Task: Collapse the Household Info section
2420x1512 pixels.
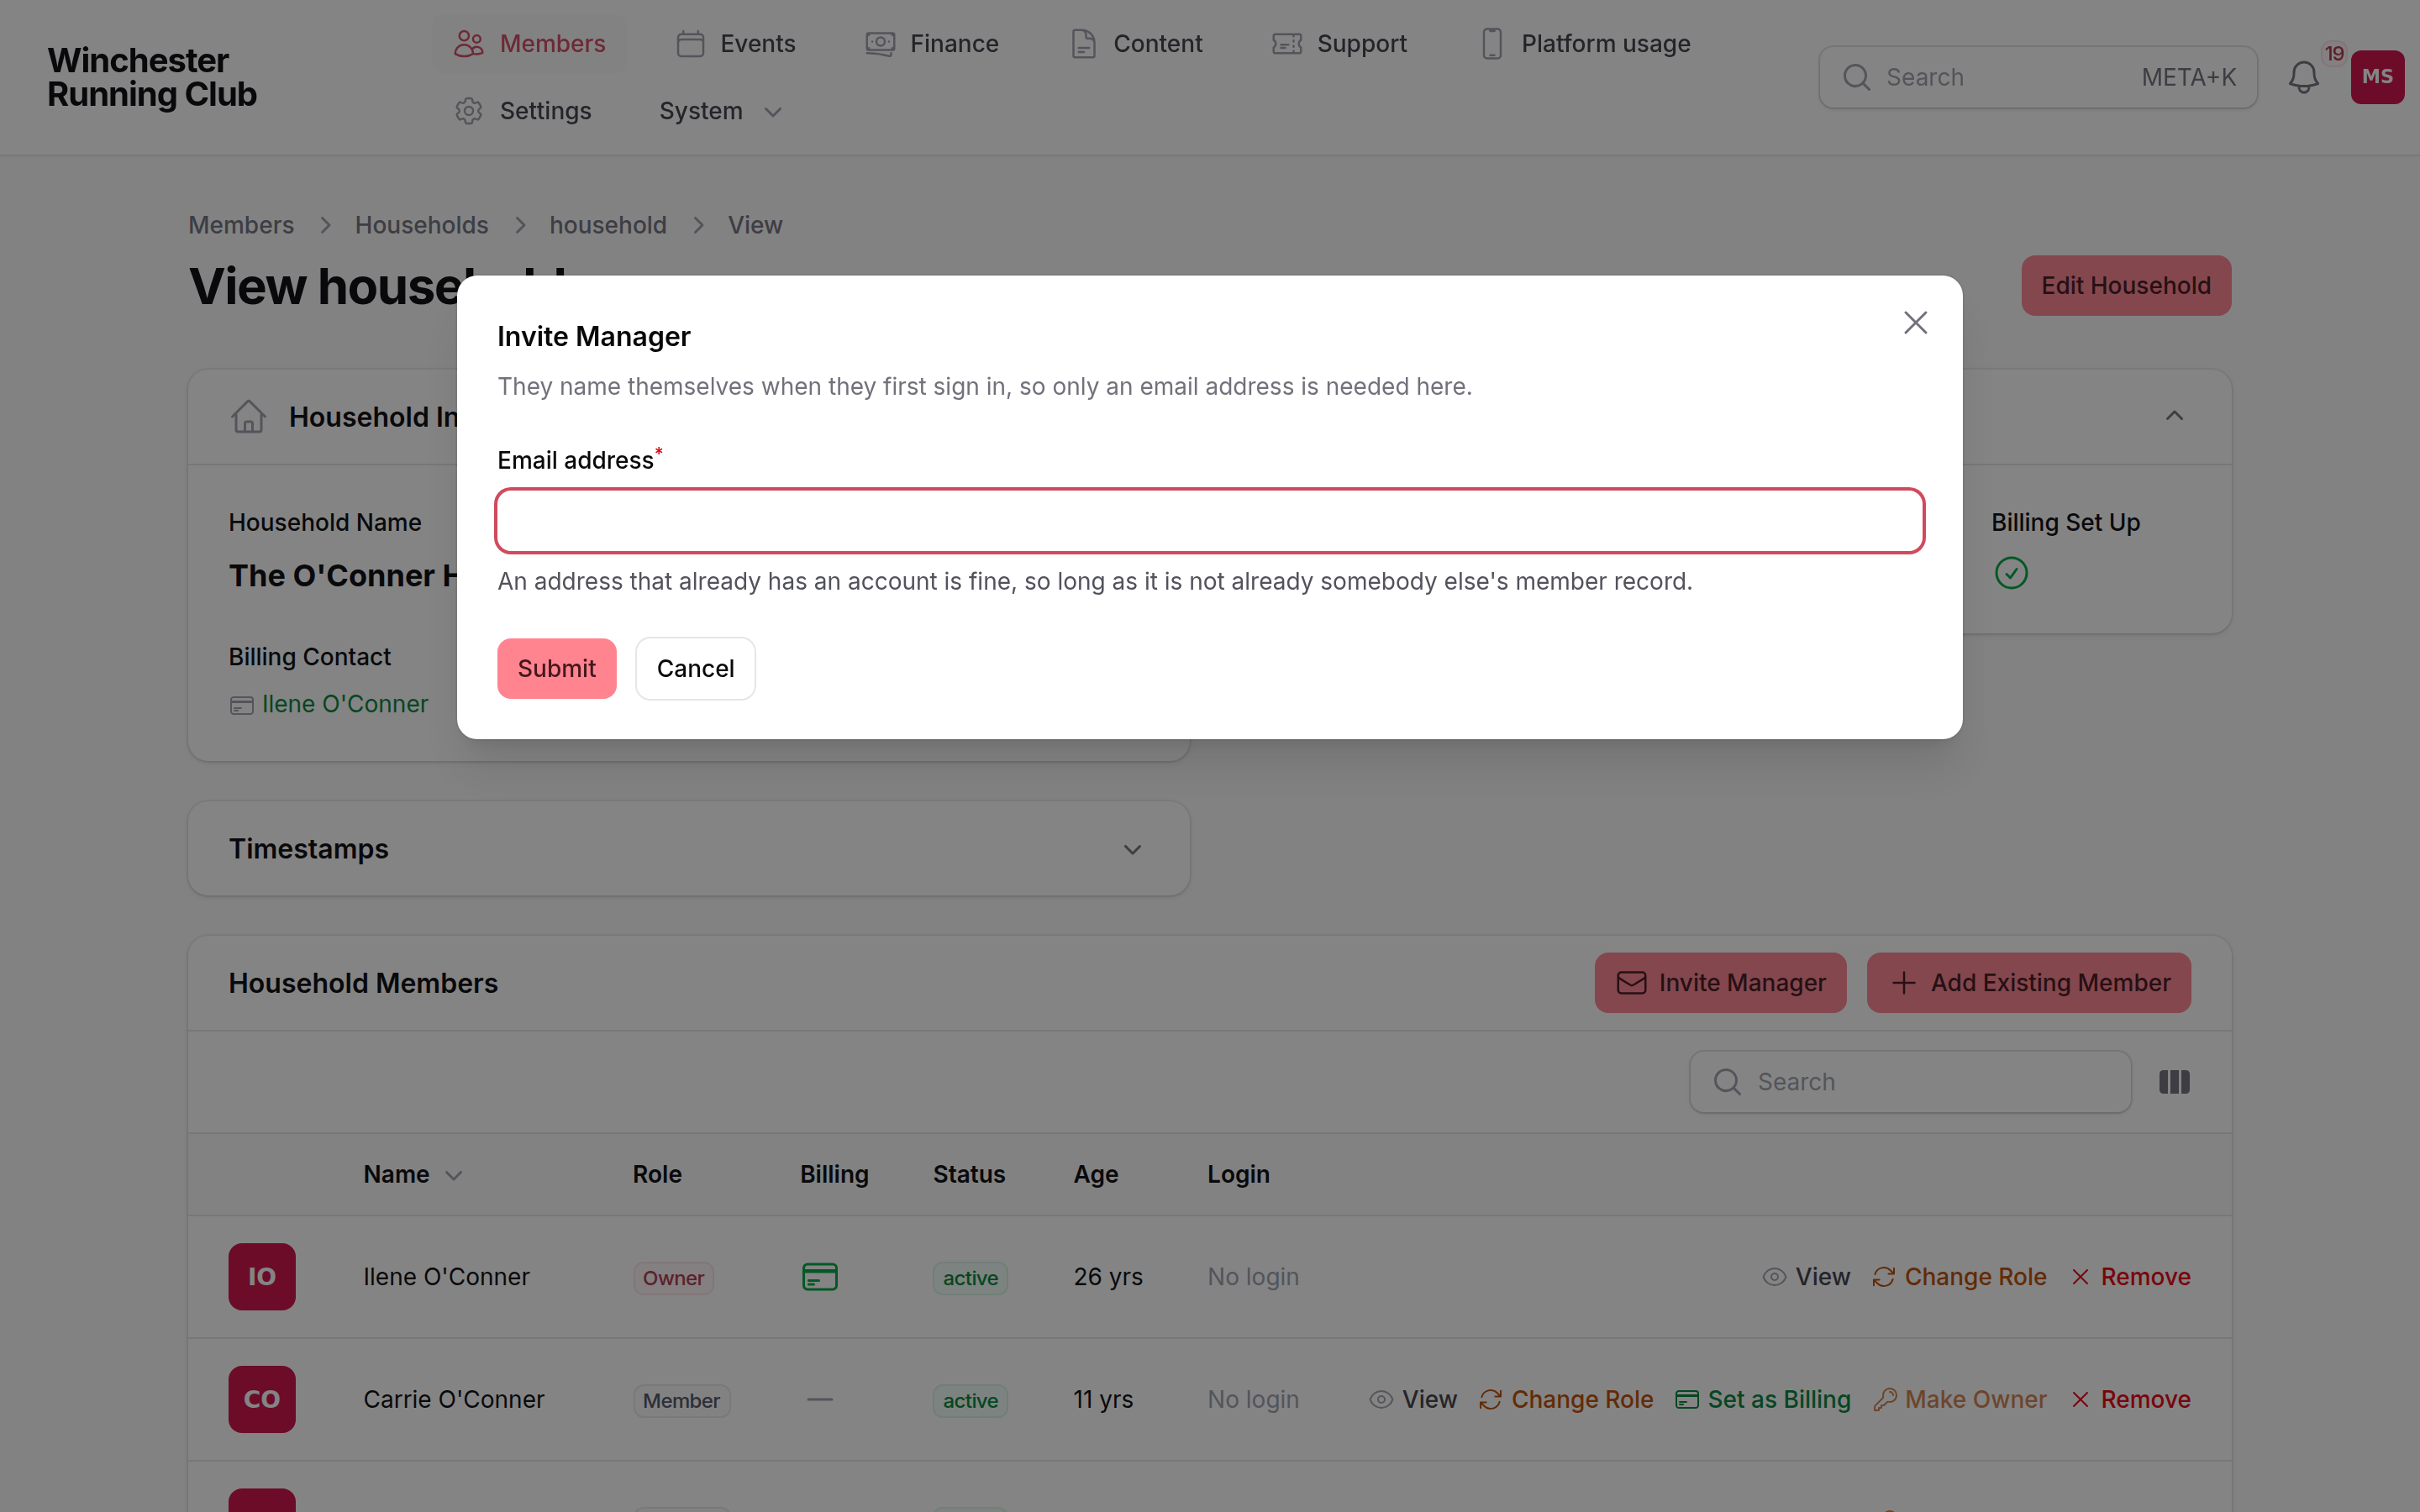Action: [x=2174, y=416]
